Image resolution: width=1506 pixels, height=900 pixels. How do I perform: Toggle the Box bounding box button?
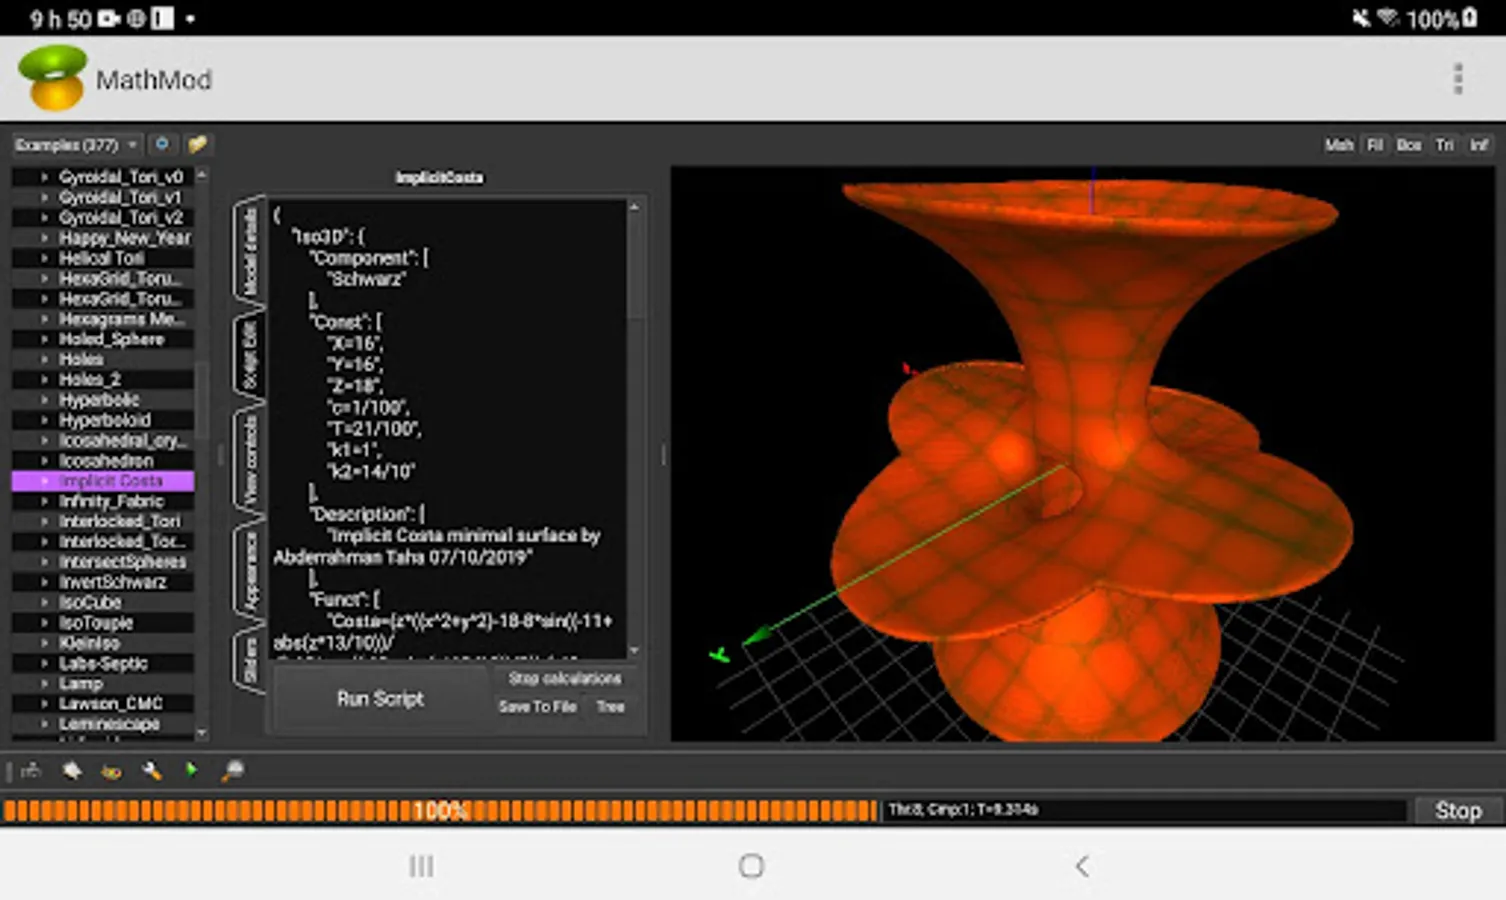point(1409,145)
